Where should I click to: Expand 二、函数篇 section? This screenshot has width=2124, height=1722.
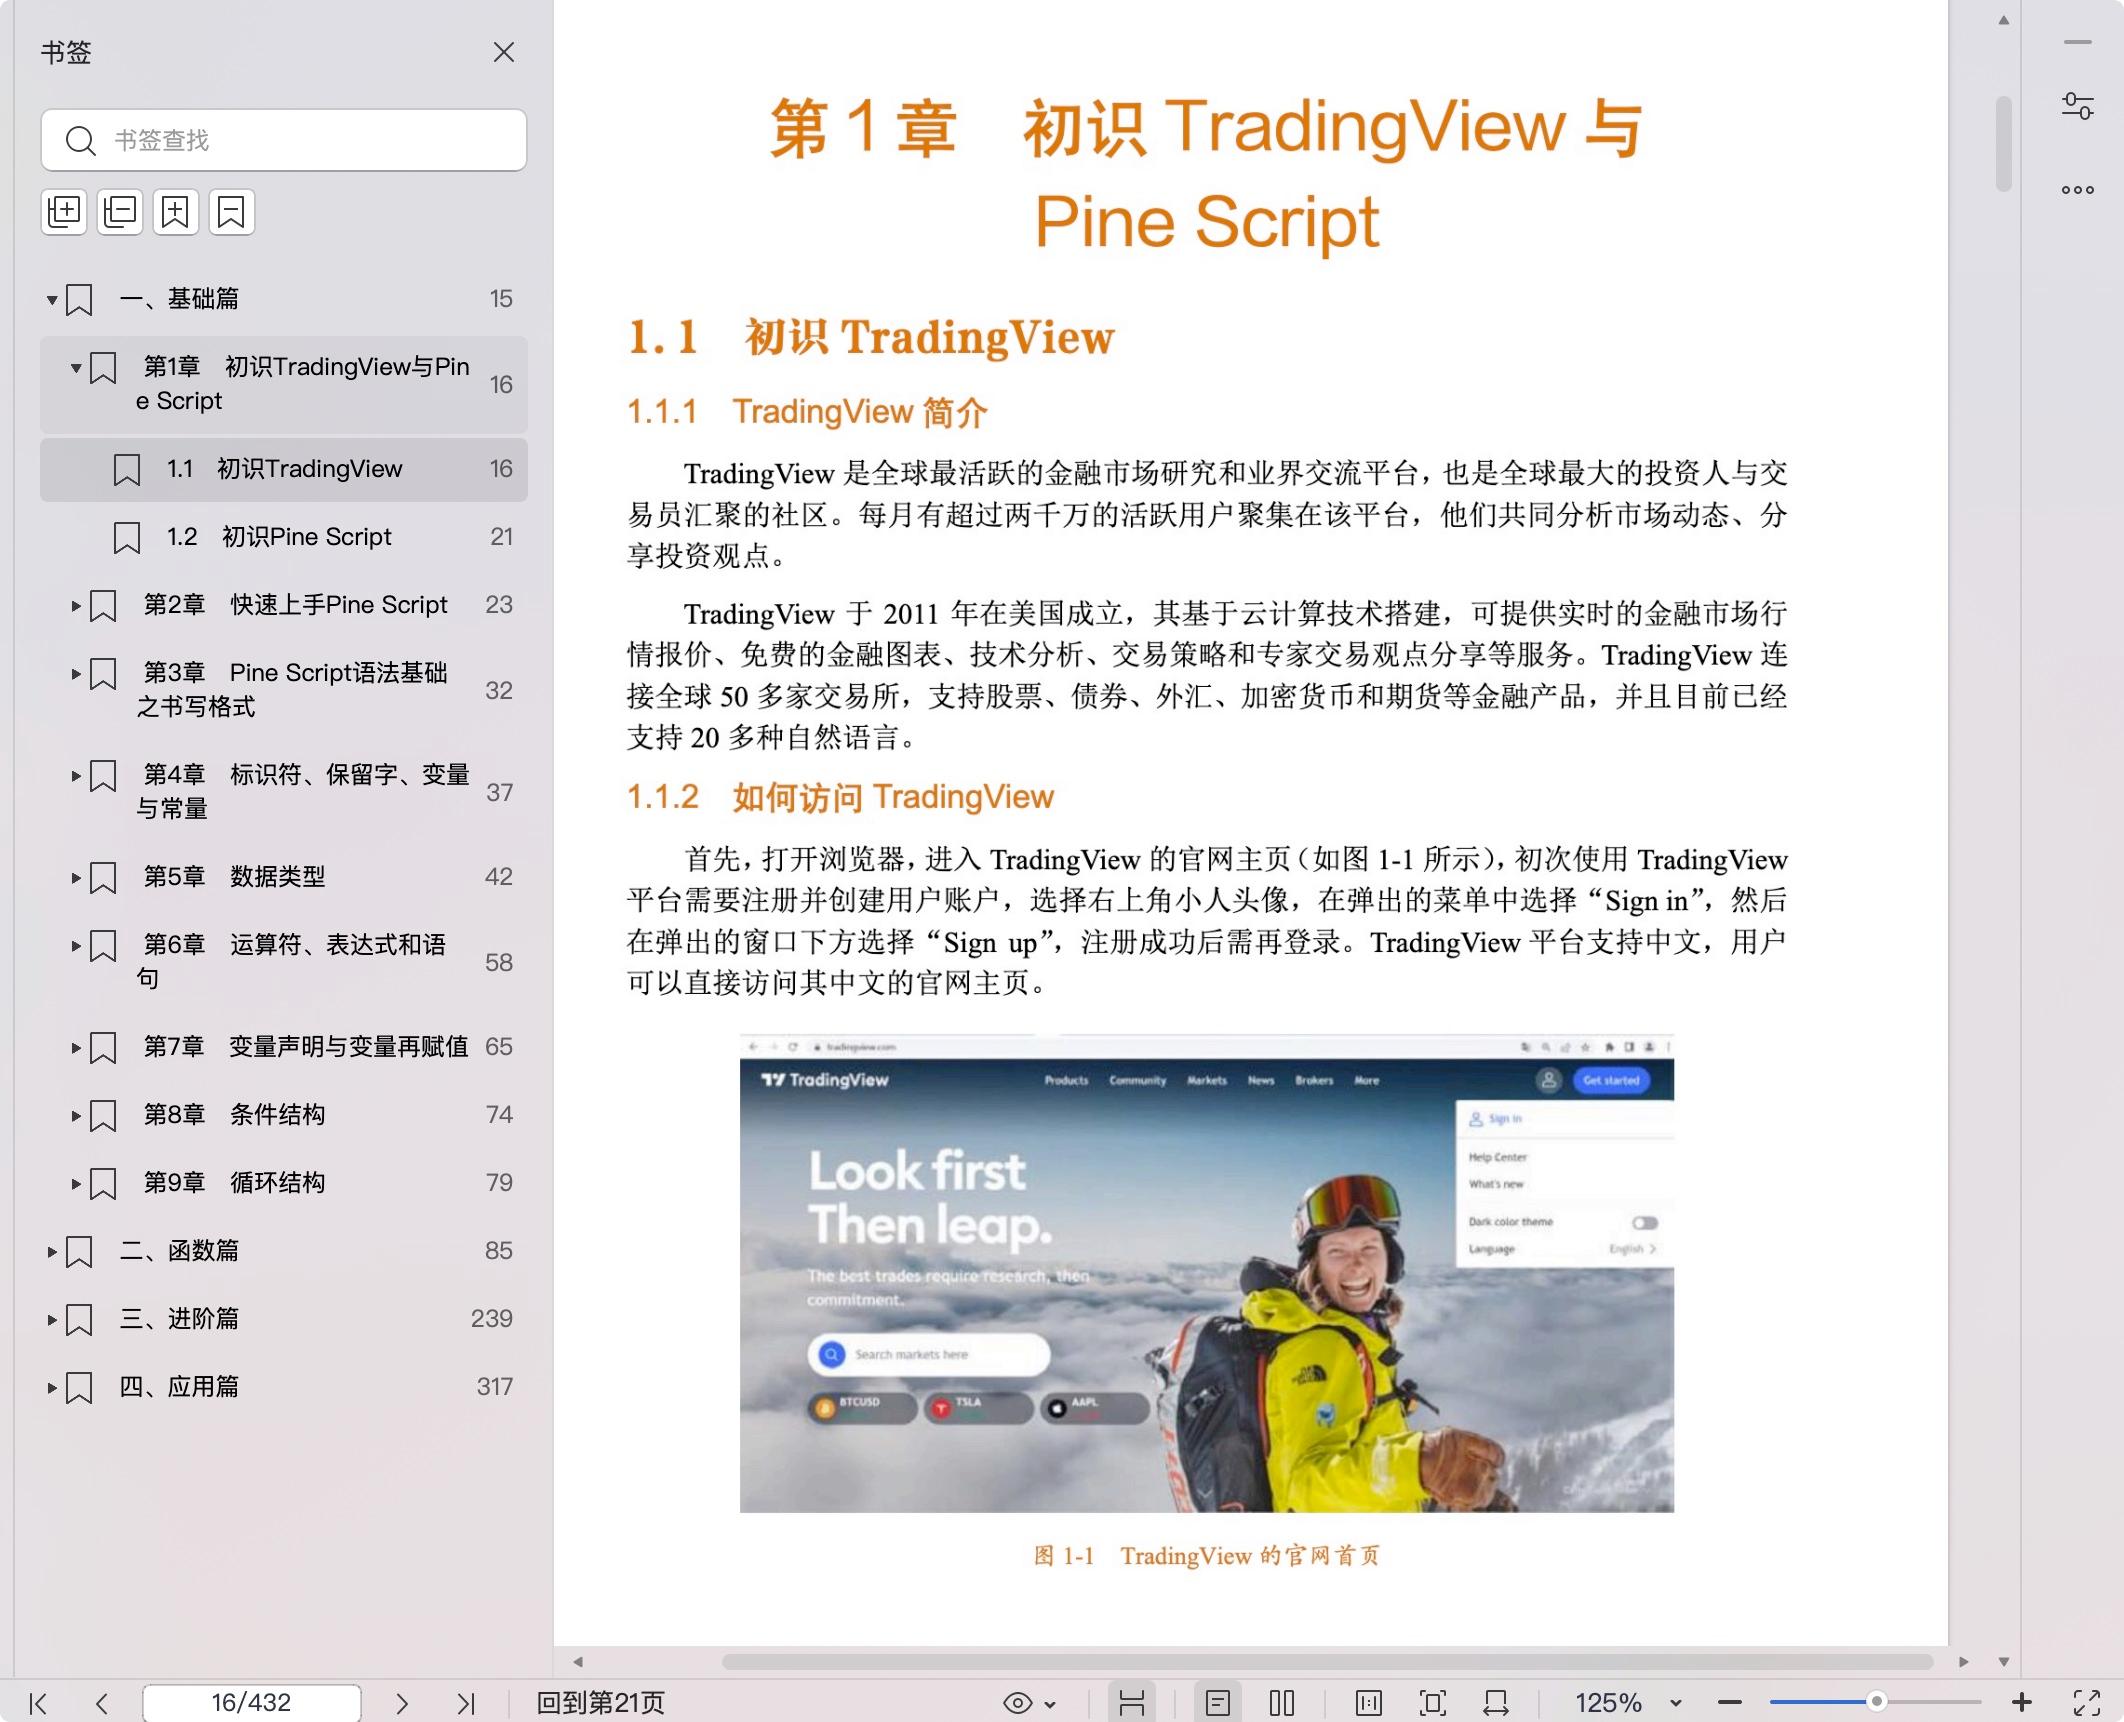(x=52, y=1251)
